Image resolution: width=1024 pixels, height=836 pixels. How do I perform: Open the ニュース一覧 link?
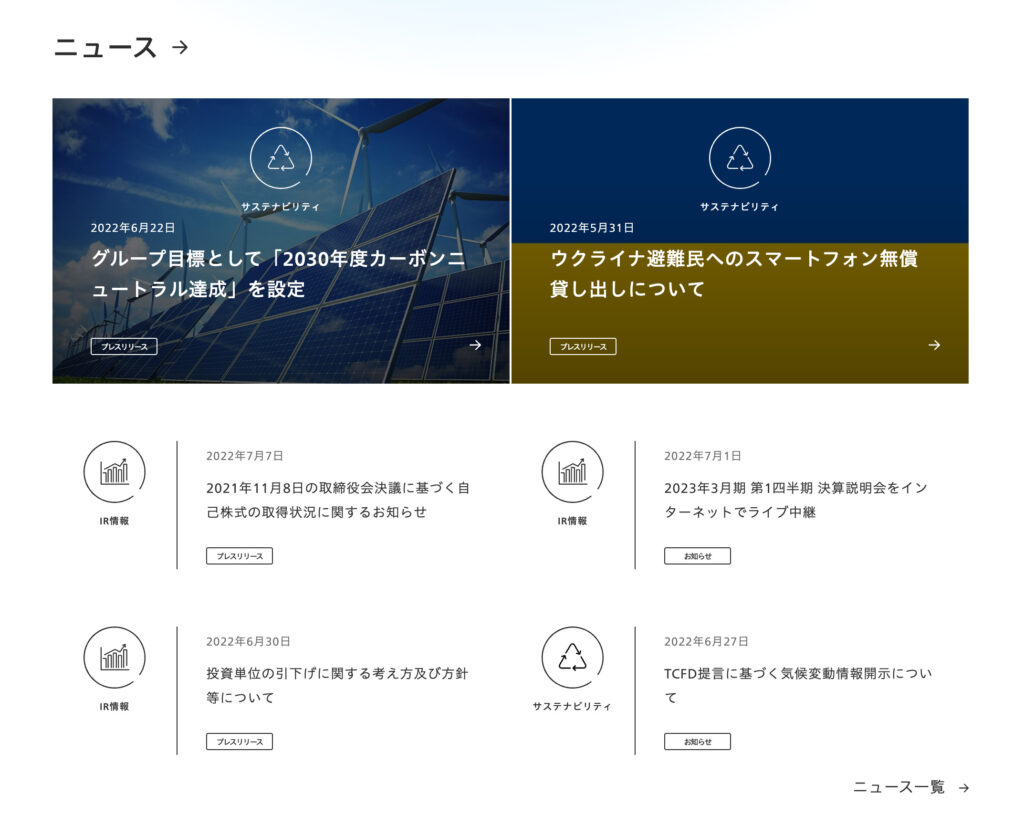899,787
